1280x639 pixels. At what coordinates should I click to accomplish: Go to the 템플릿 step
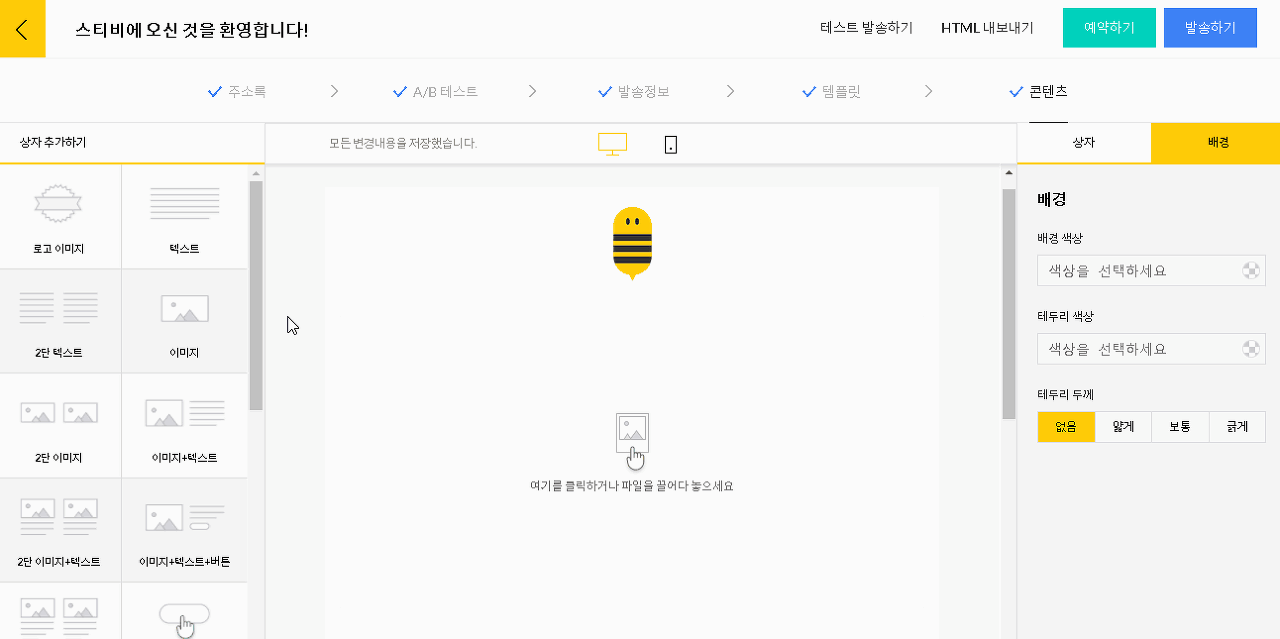pos(831,91)
